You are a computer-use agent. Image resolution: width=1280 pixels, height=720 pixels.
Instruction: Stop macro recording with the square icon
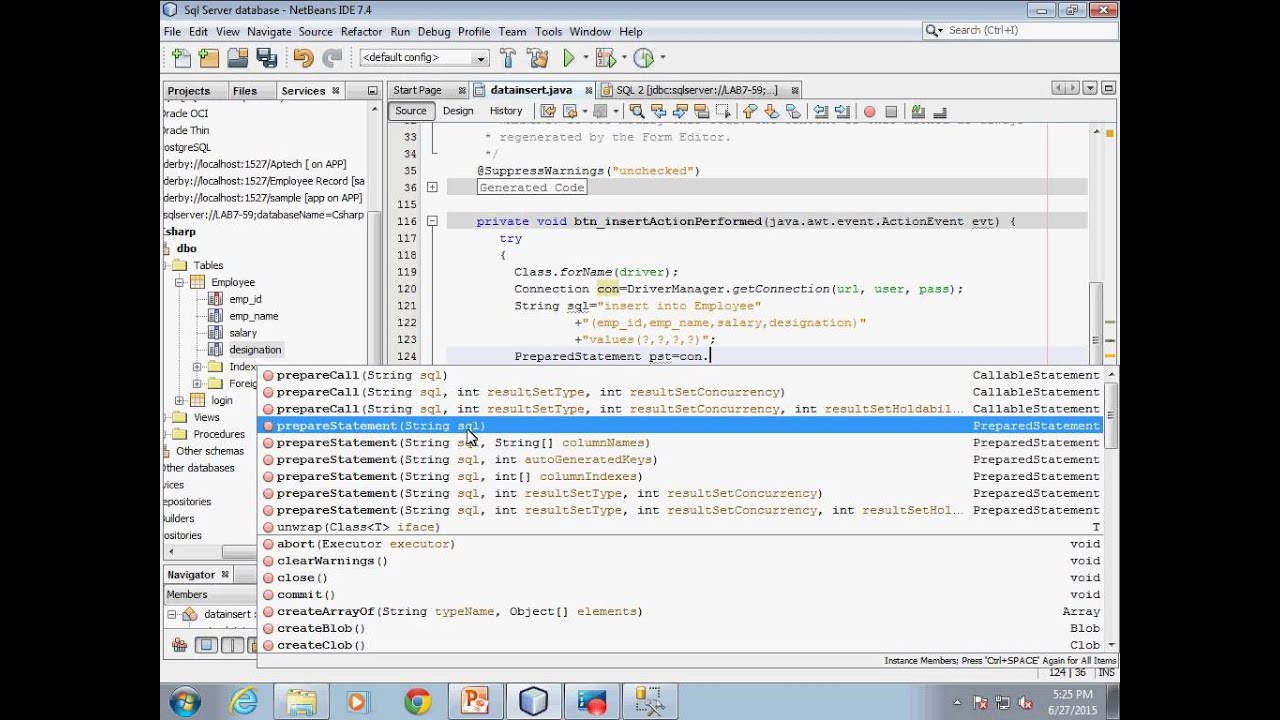(891, 111)
